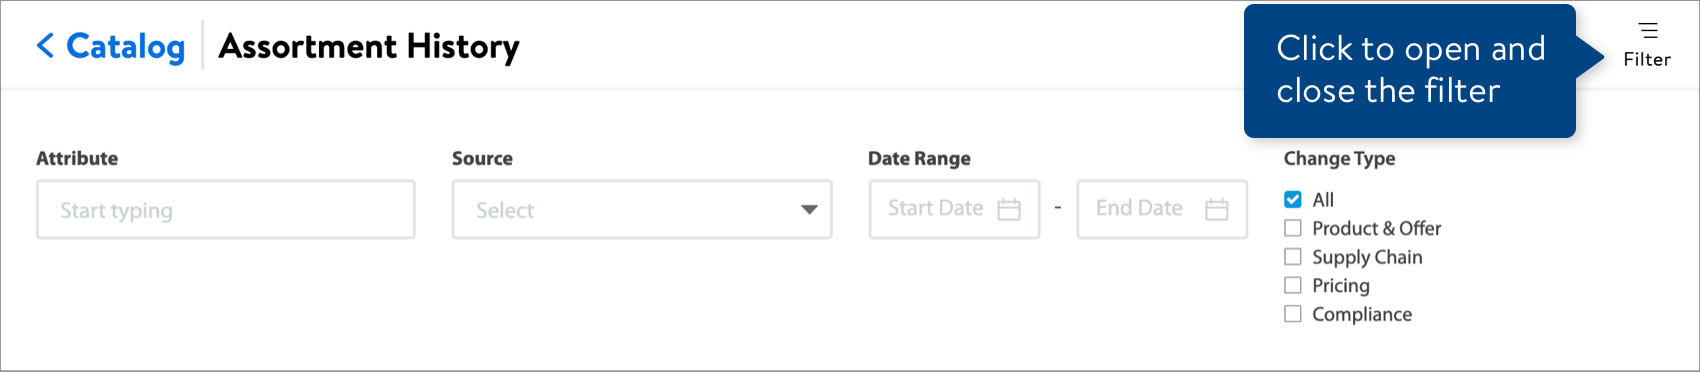Image resolution: width=1700 pixels, height=372 pixels.
Task: Click the back chevron beside Catalog
Action: (x=45, y=45)
